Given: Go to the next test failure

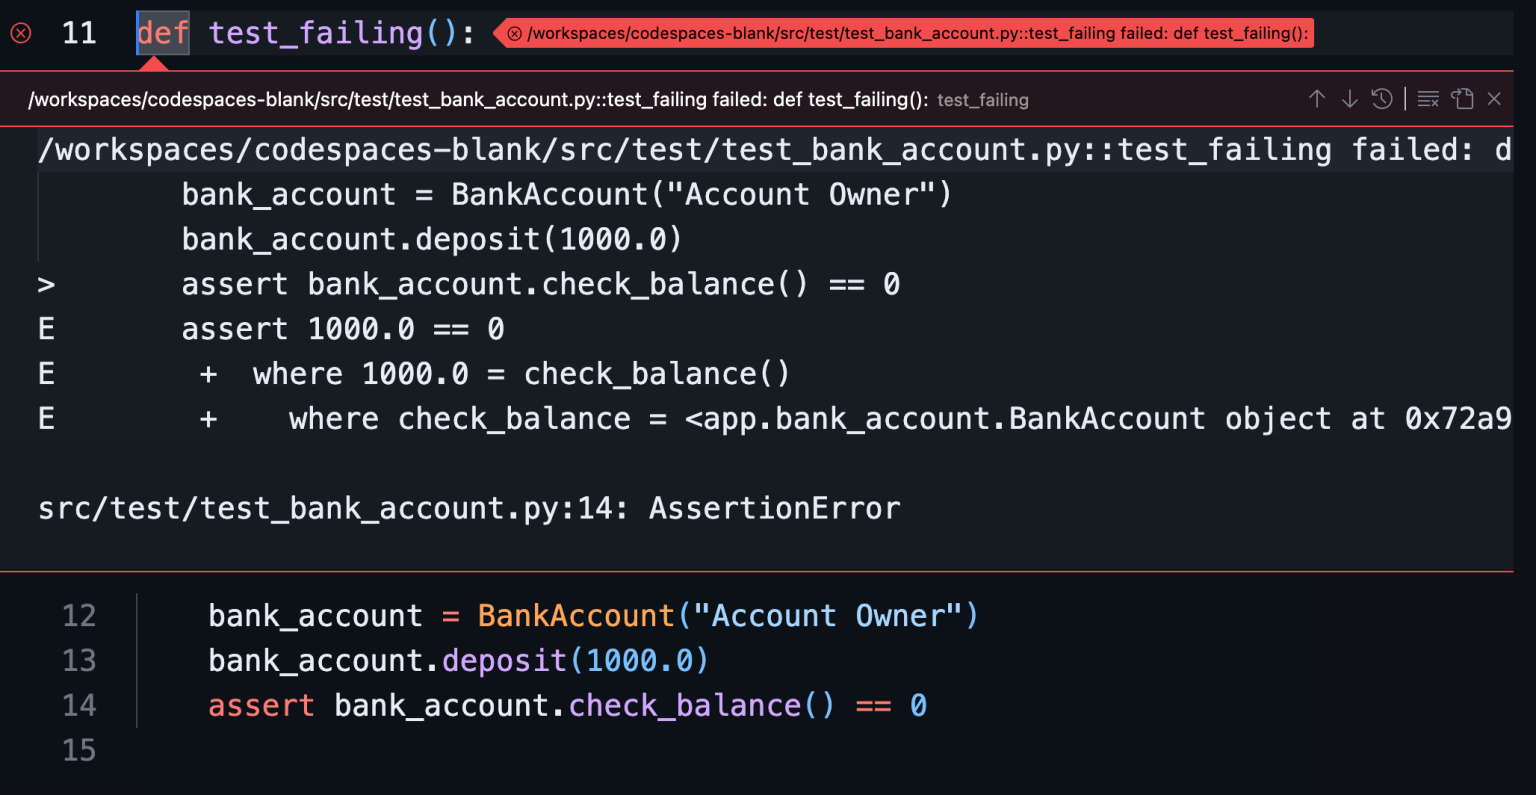Looking at the screenshot, I should point(1350,98).
